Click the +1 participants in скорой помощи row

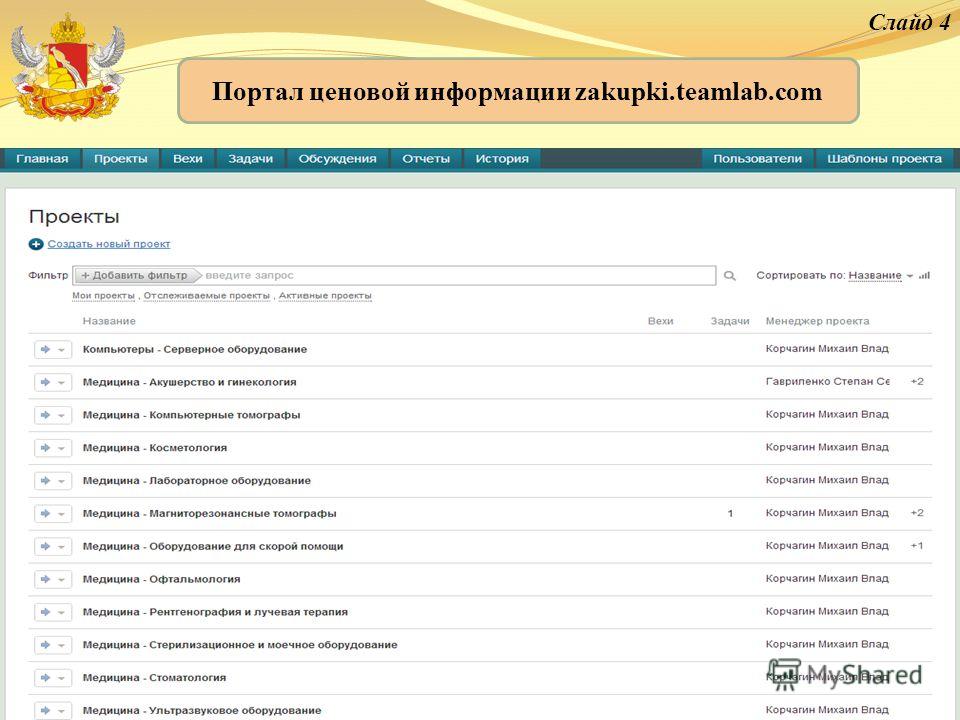(917, 546)
